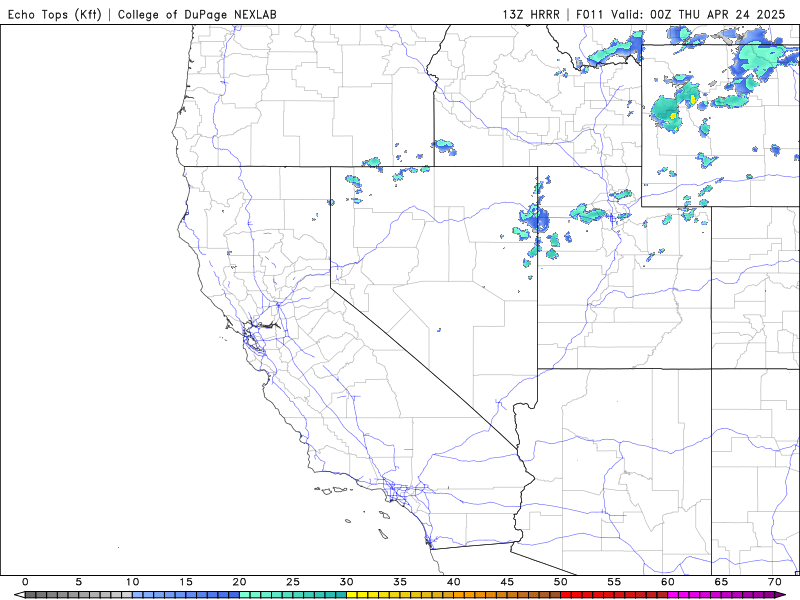Click the 'College of DuPage NEXLAB' label
The width and height of the screenshot is (800, 600).
(197, 14)
